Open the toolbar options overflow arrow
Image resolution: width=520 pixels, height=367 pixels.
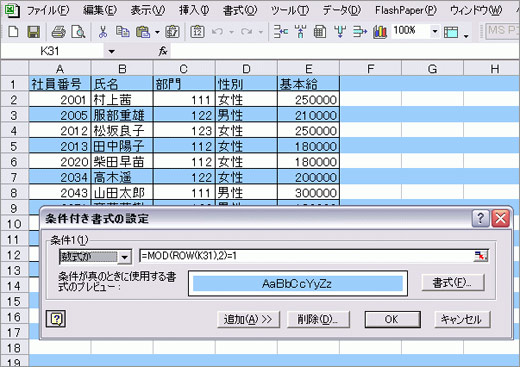point(466,35)
